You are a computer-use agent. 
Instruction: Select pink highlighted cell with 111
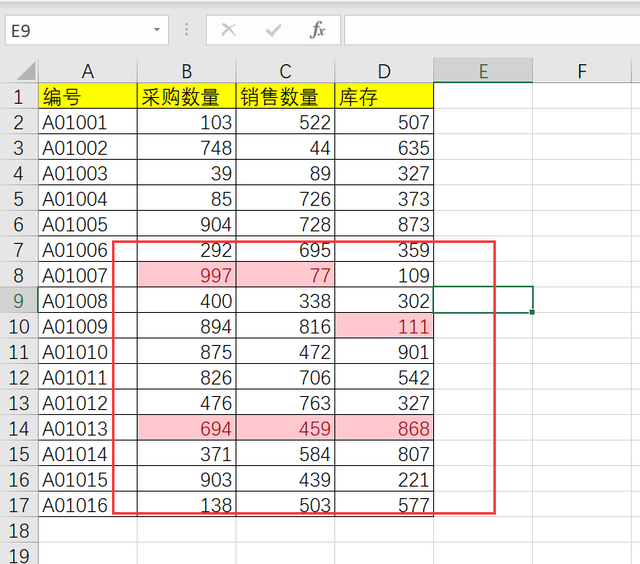(384, 326)
